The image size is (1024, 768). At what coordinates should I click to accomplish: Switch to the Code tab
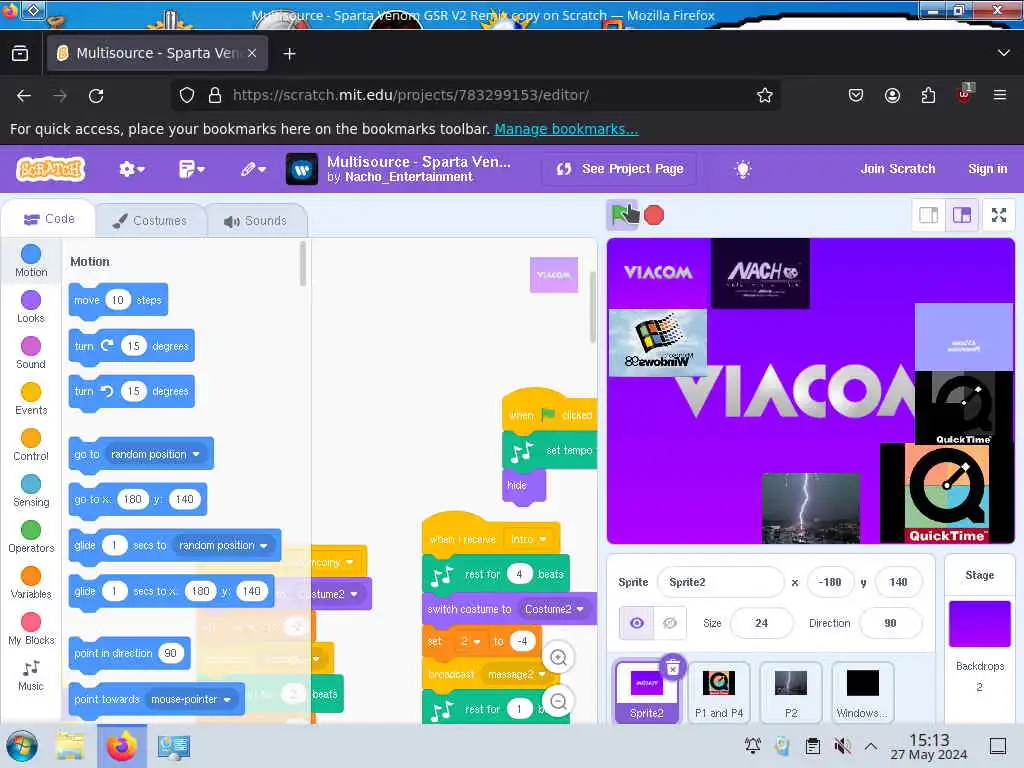tap(49, 219)
